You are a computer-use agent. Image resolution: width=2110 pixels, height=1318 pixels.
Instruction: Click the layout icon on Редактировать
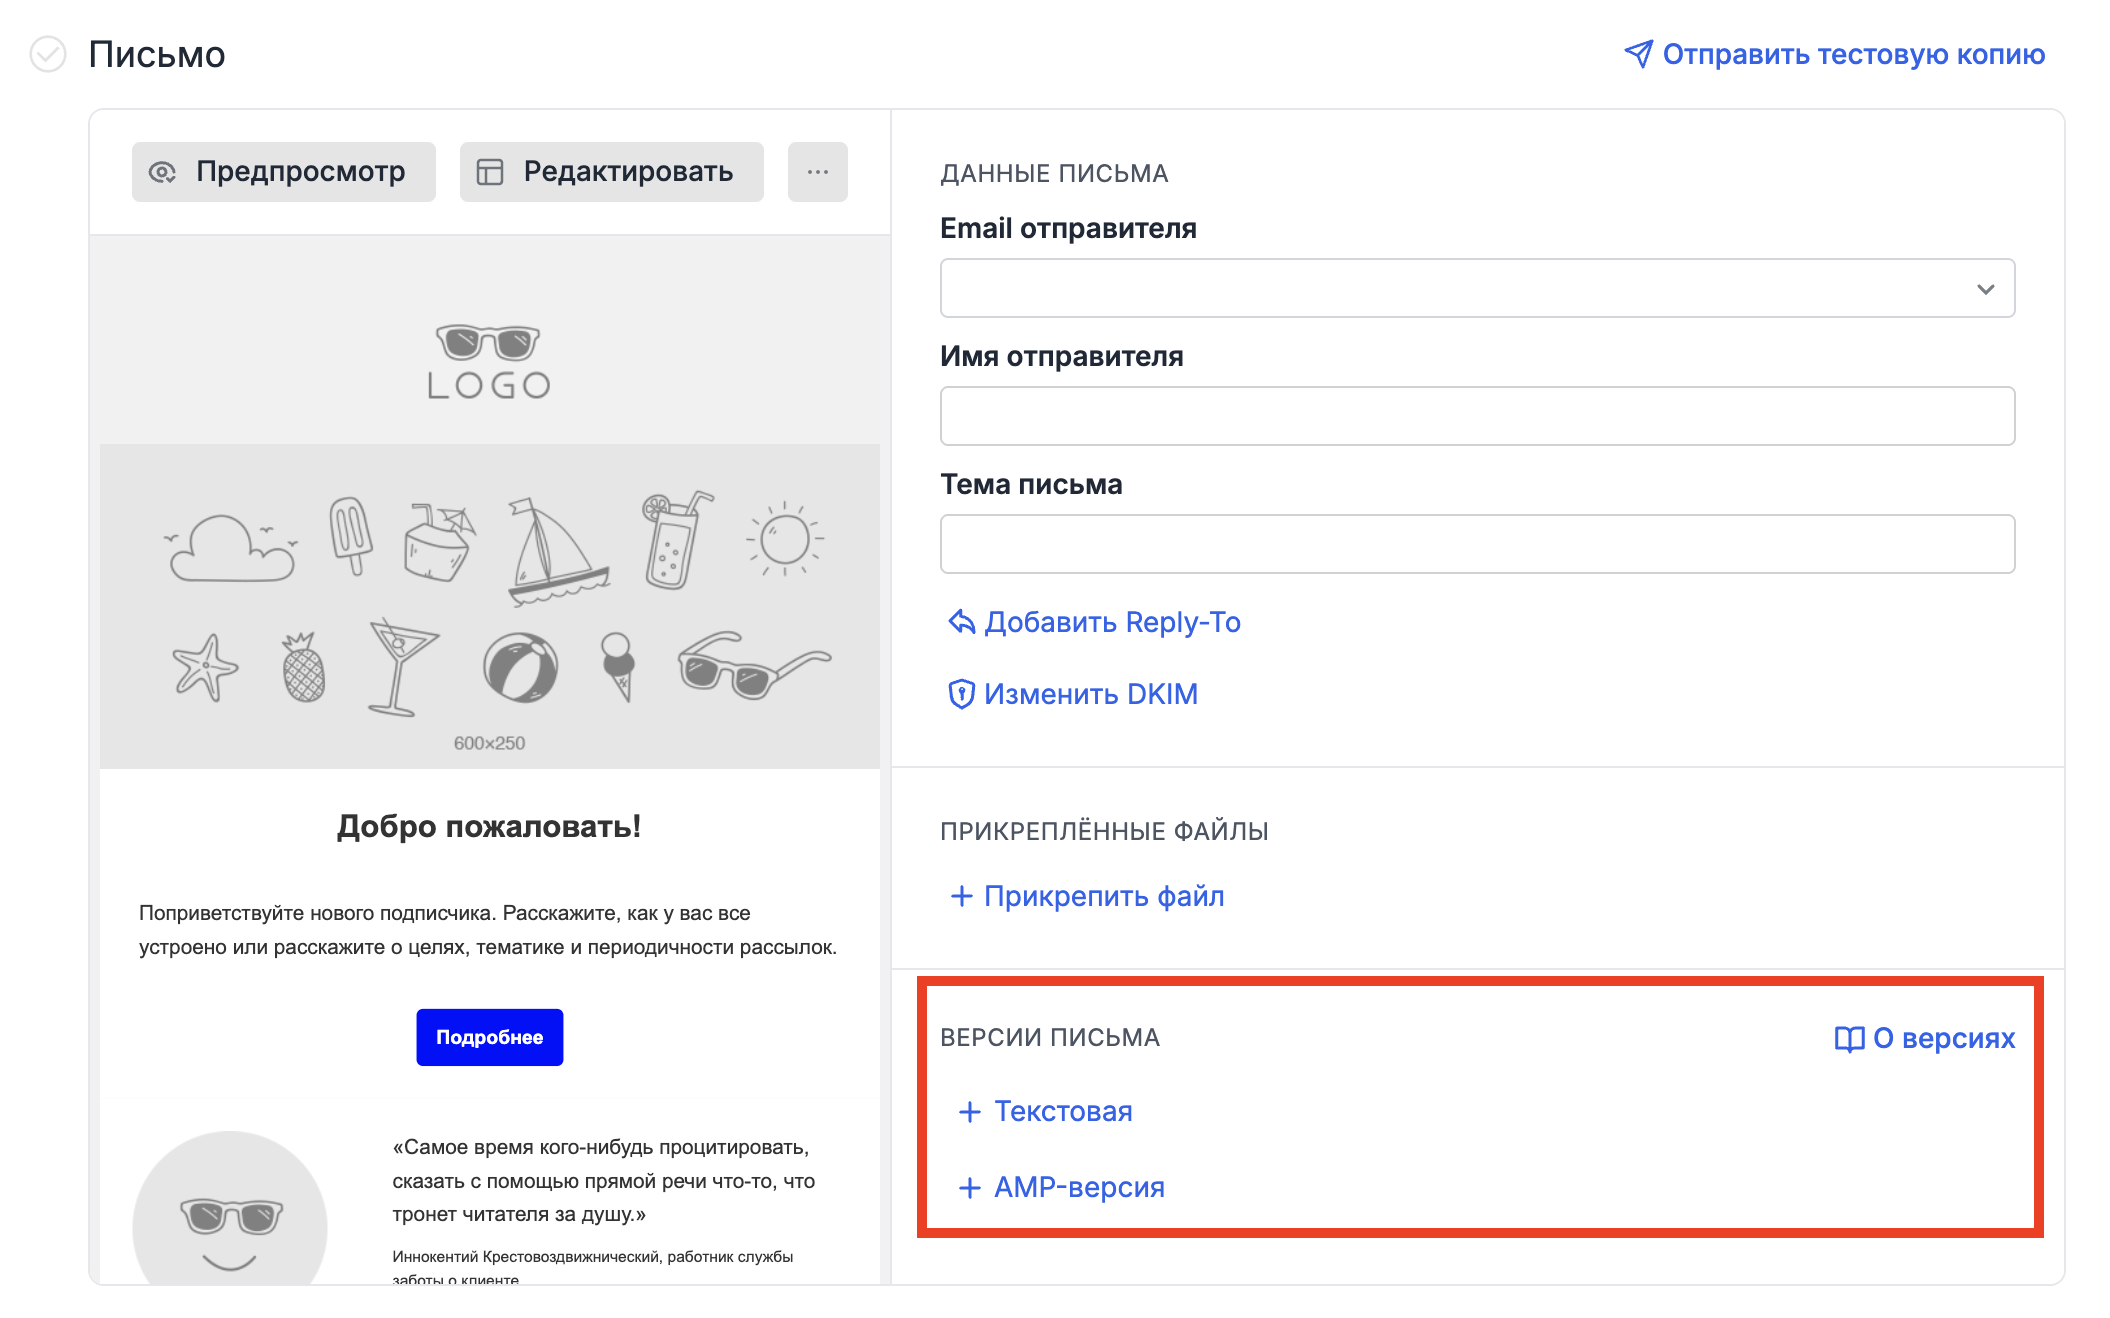coord(489,172)
